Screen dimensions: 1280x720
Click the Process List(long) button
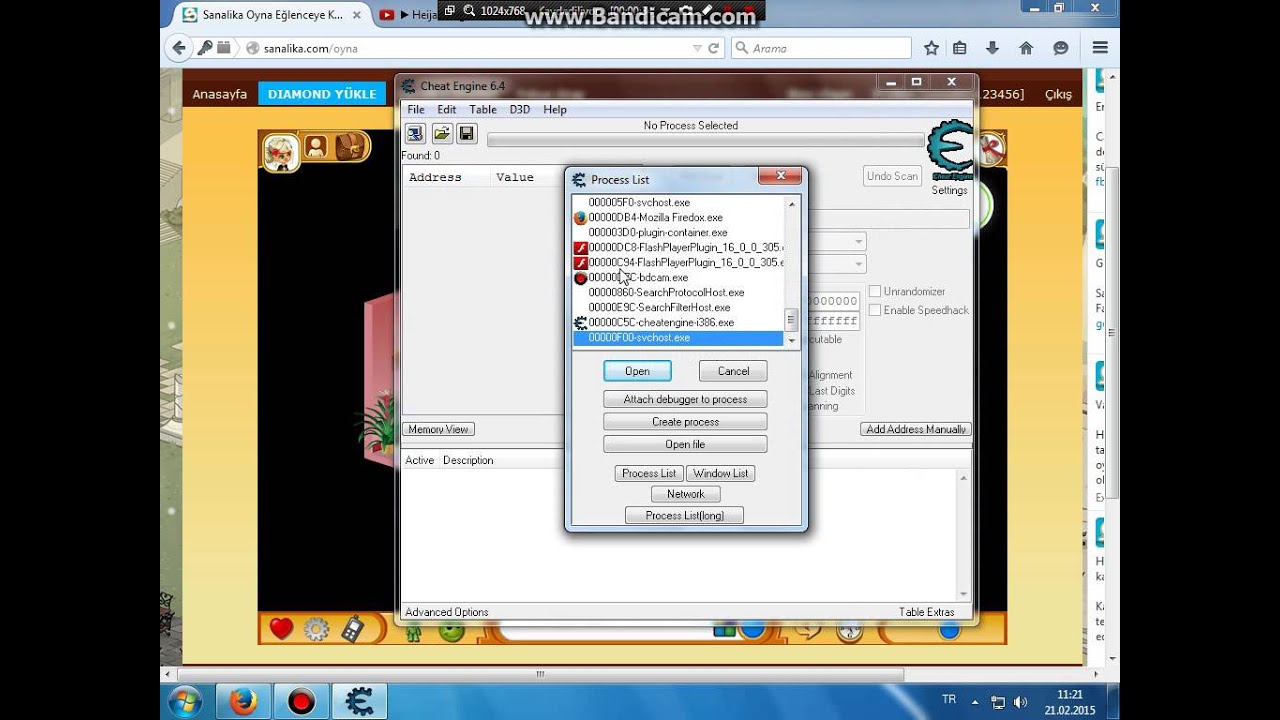click(684, 515)
